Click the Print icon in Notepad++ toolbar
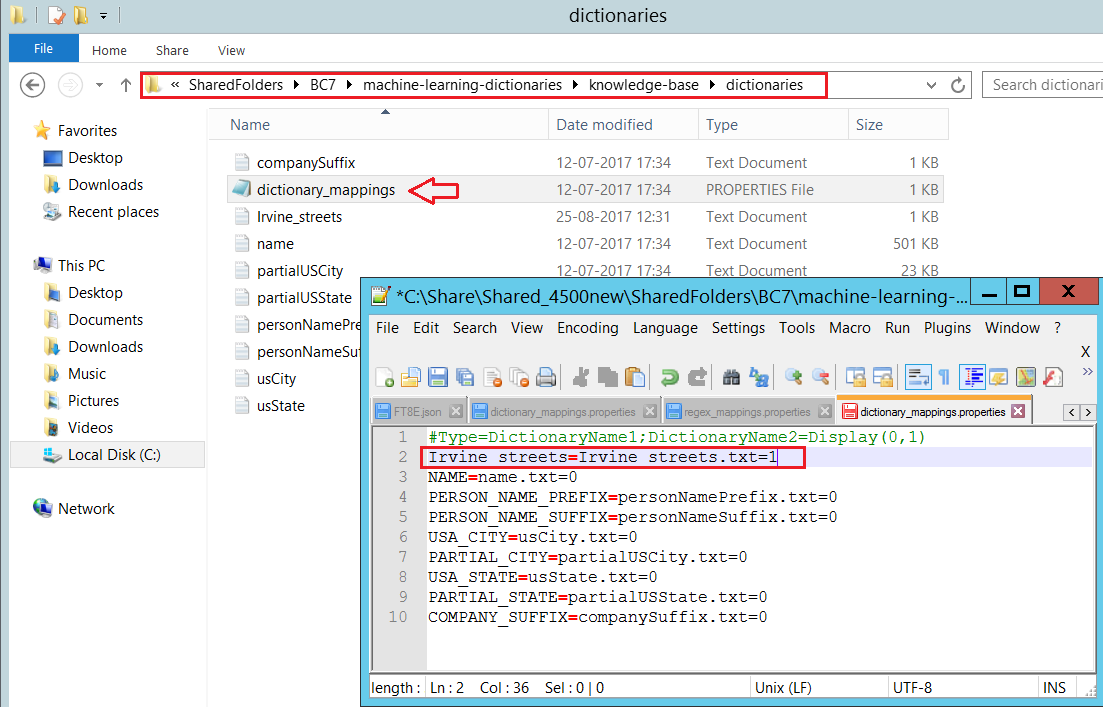The width and height of the screenshot is (1103, 707). tap(546, 378)
